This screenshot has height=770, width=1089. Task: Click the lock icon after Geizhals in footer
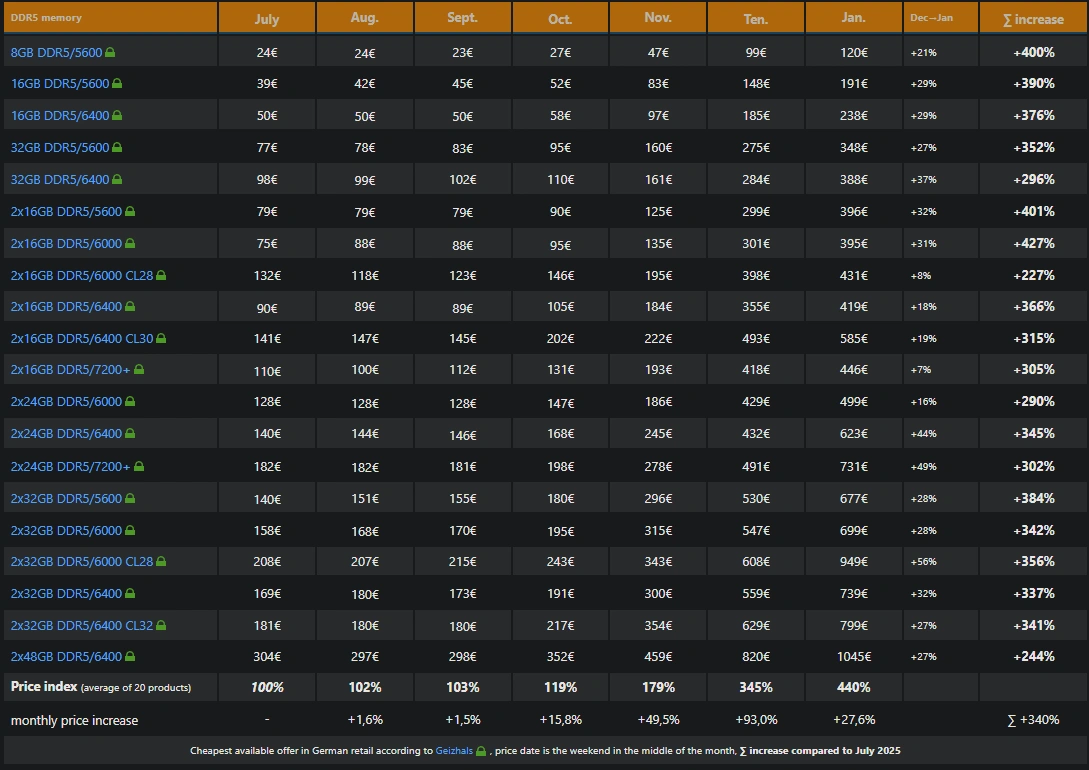pyautogui.click(x=481, y=751)
